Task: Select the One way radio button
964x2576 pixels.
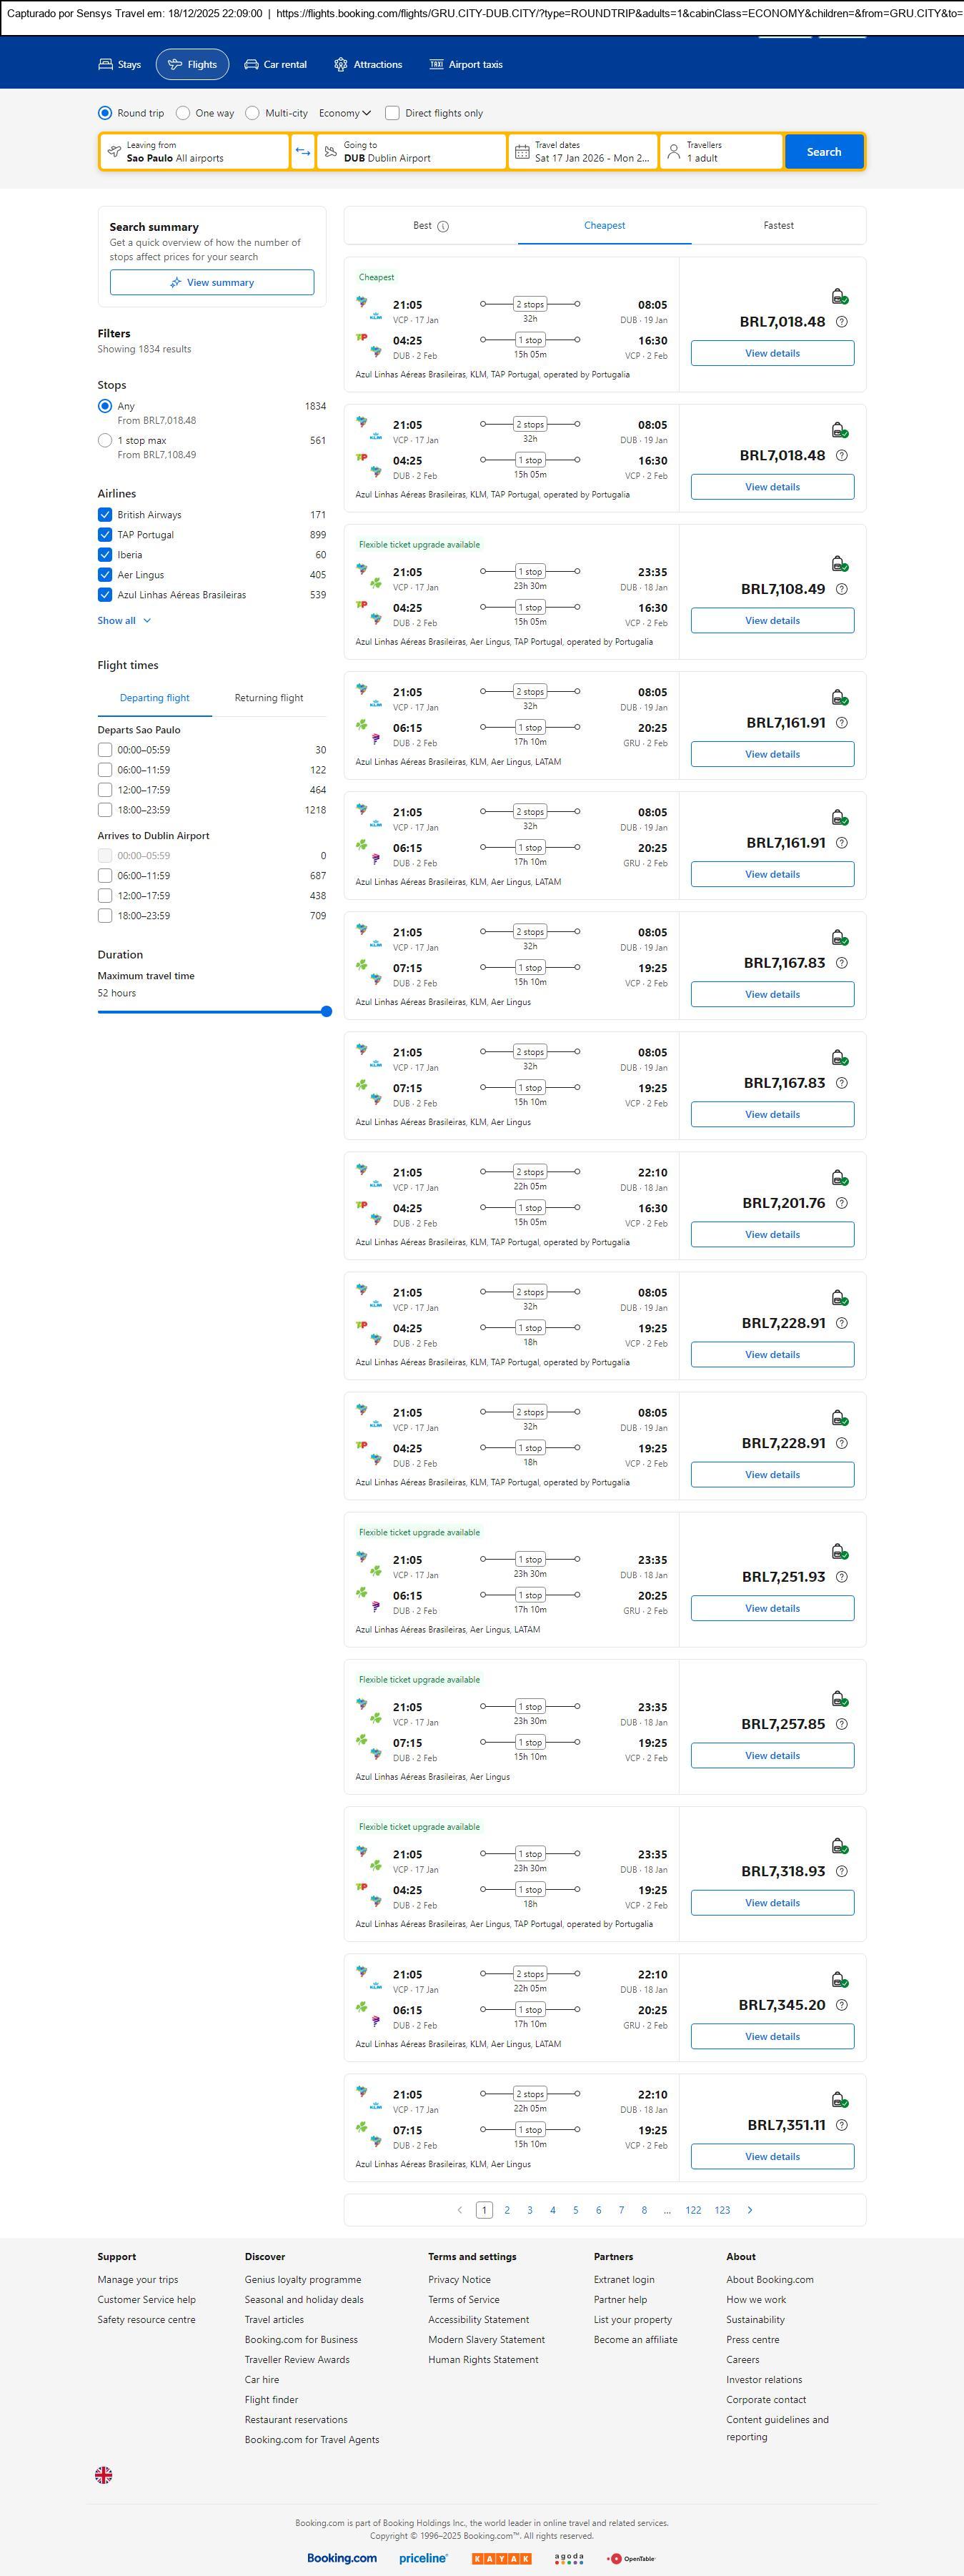Action: point(183,113)
